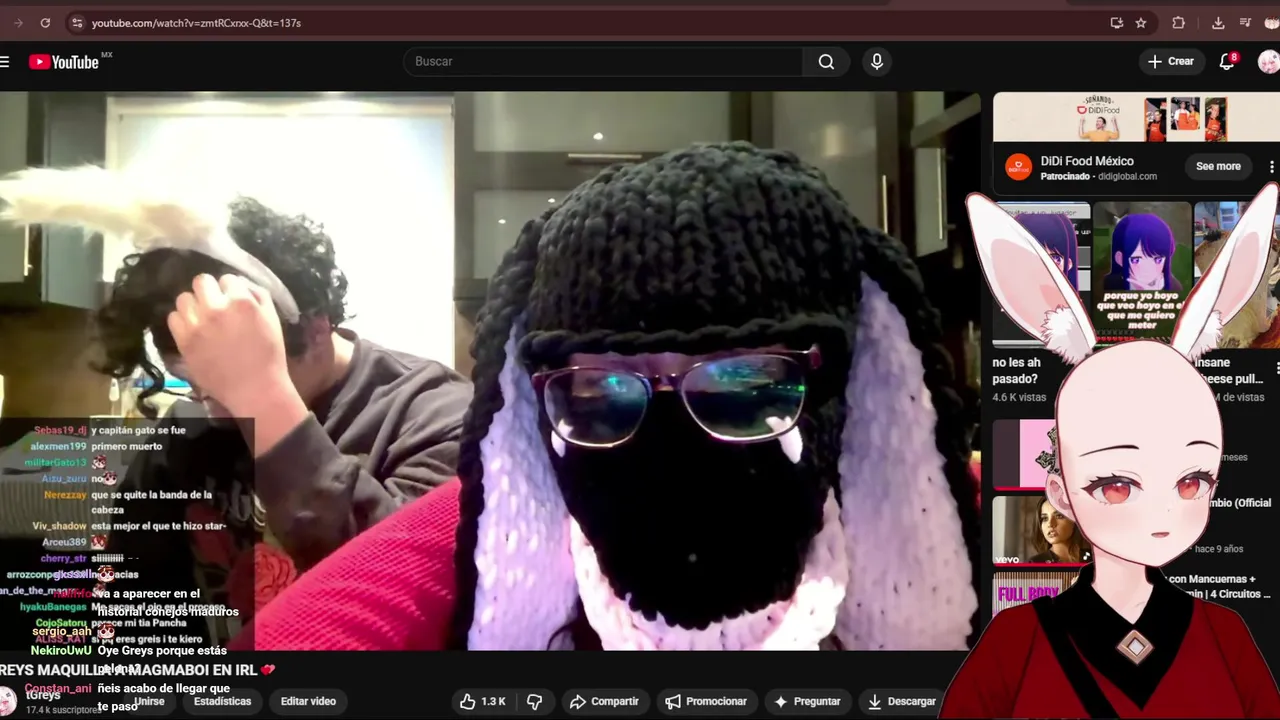Start voice search with microphone icon
Screen dimensions: 1280x720
coord(877,61)
